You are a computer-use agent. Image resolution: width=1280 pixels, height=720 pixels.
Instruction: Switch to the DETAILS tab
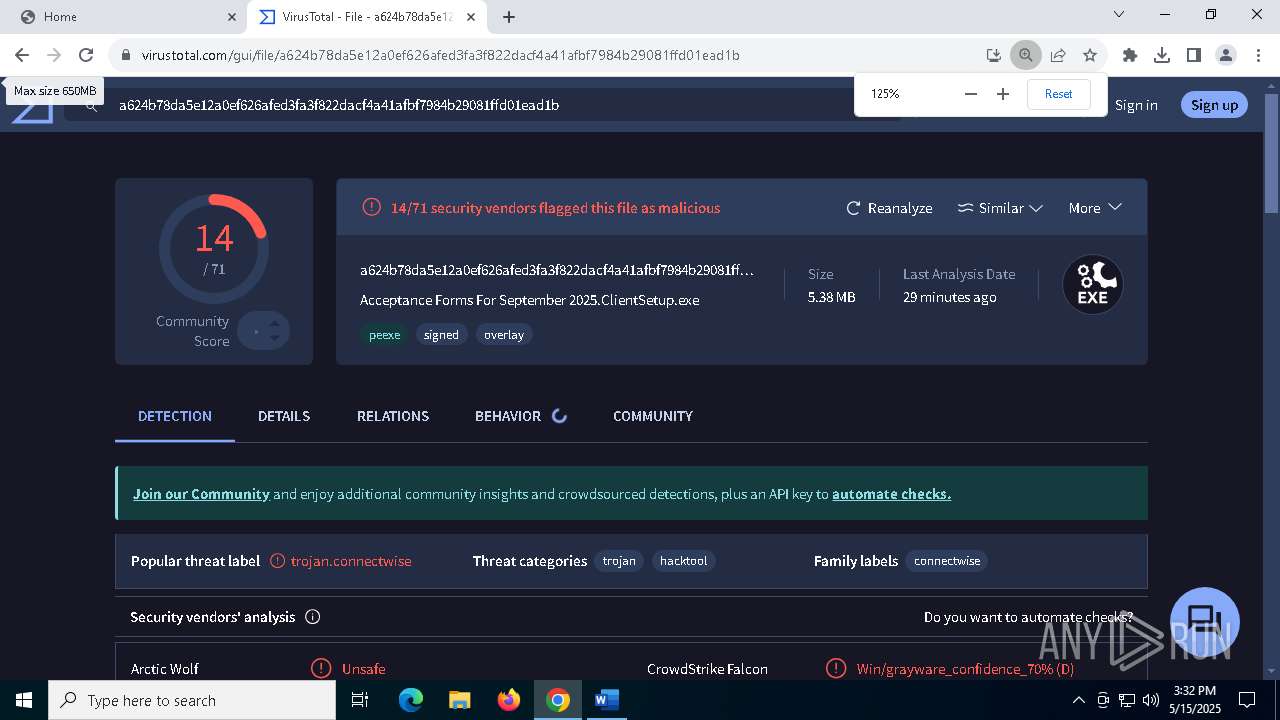284,416
